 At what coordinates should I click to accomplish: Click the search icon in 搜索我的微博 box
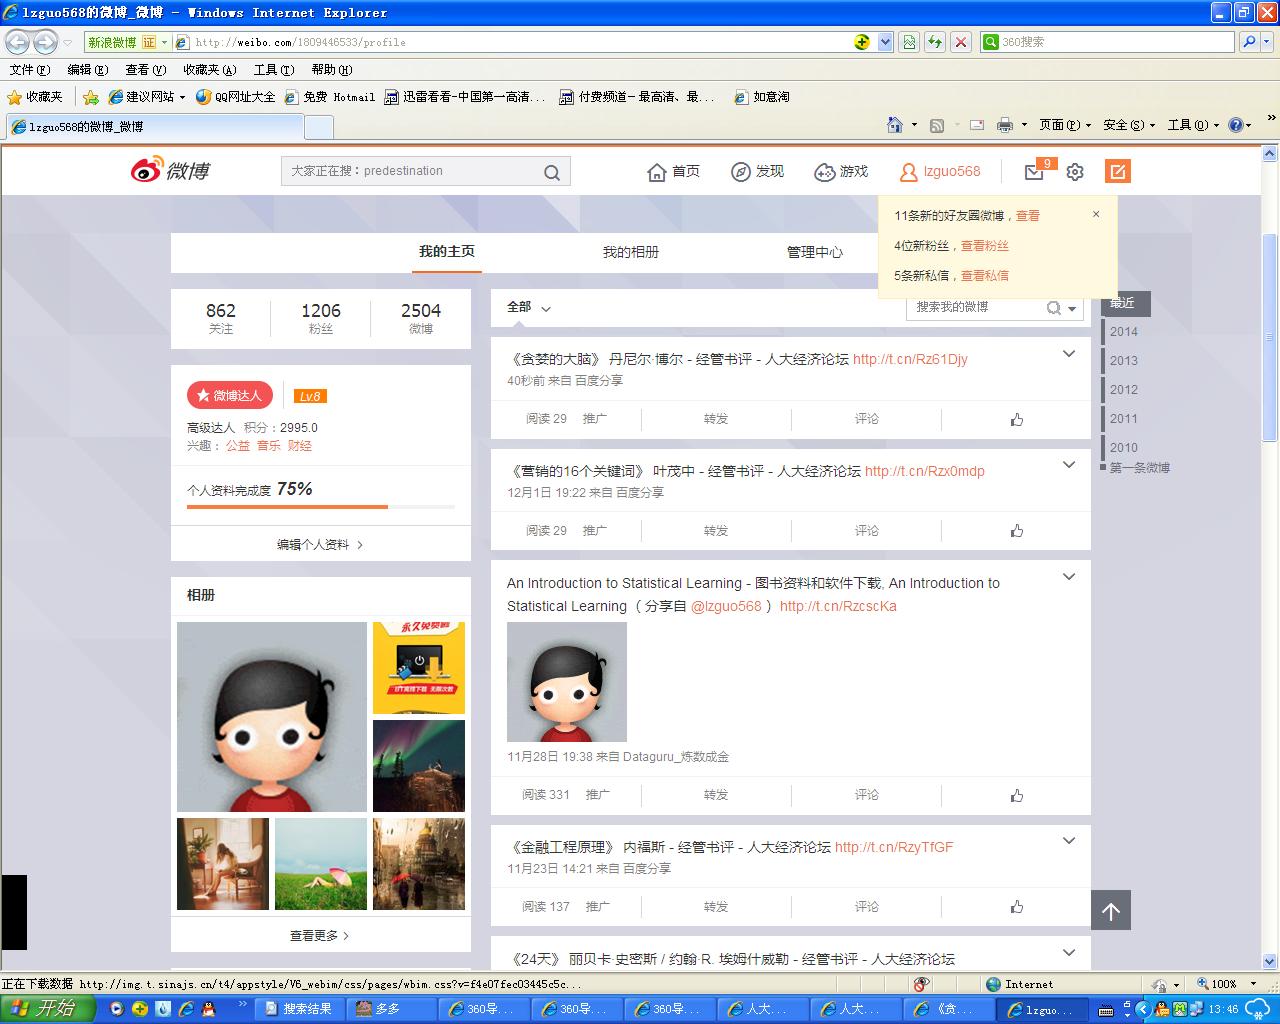[1053, 308]
